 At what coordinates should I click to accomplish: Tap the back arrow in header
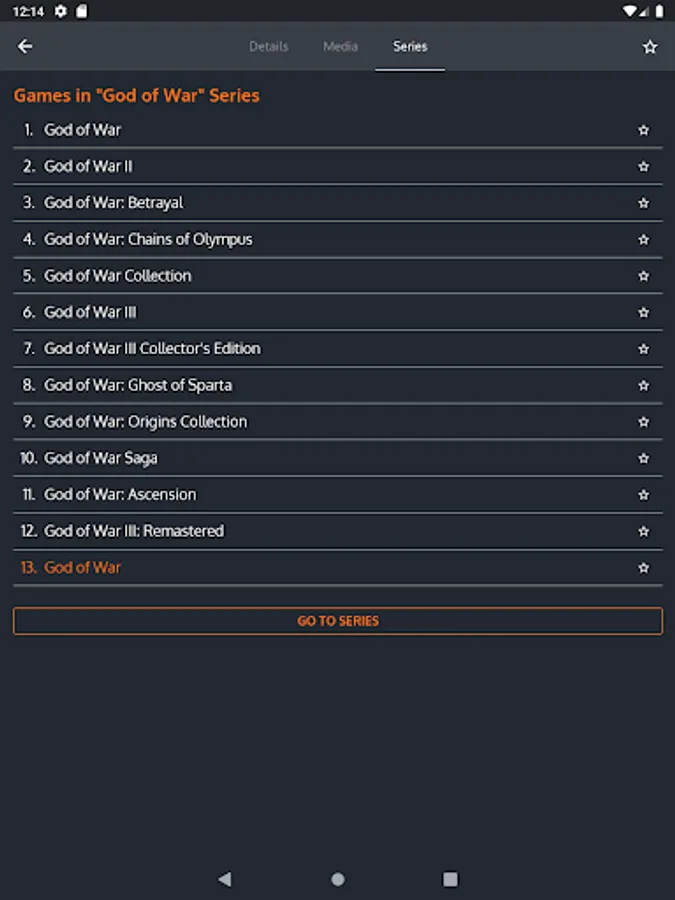click(x=26, y=47)
